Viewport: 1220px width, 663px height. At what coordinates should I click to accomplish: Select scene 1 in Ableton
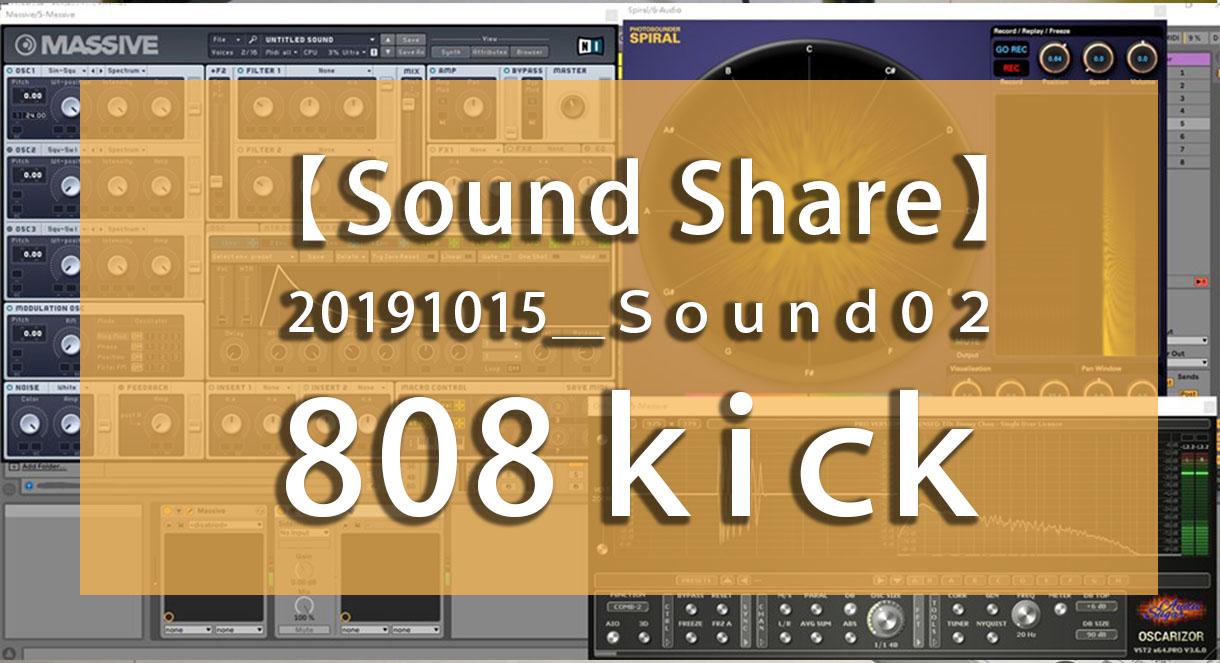coord(1188,73)
